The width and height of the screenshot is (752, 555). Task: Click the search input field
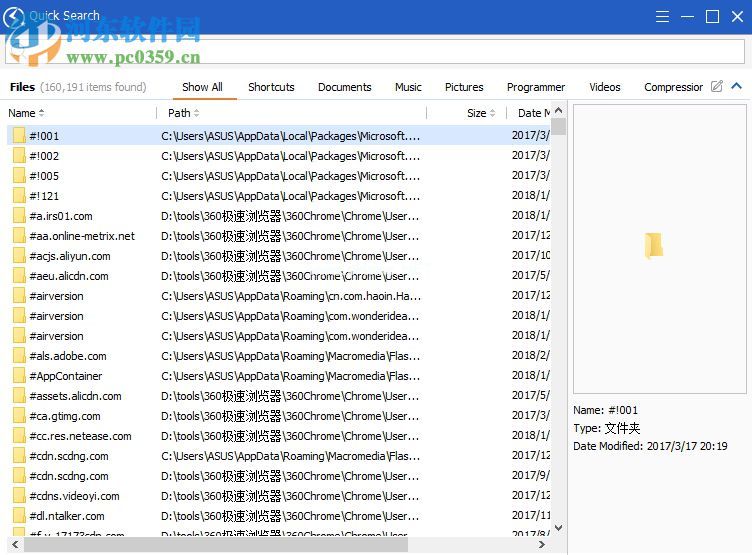[x=375, y=51]
